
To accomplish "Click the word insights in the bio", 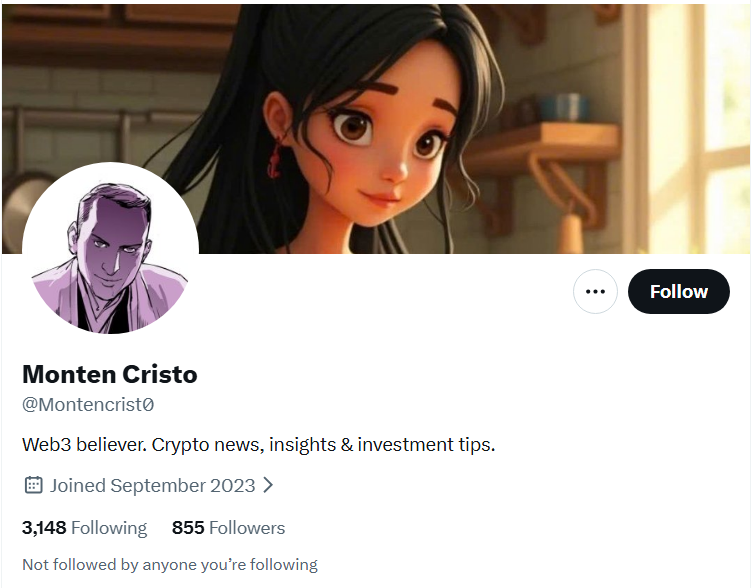I will [302, 444].
